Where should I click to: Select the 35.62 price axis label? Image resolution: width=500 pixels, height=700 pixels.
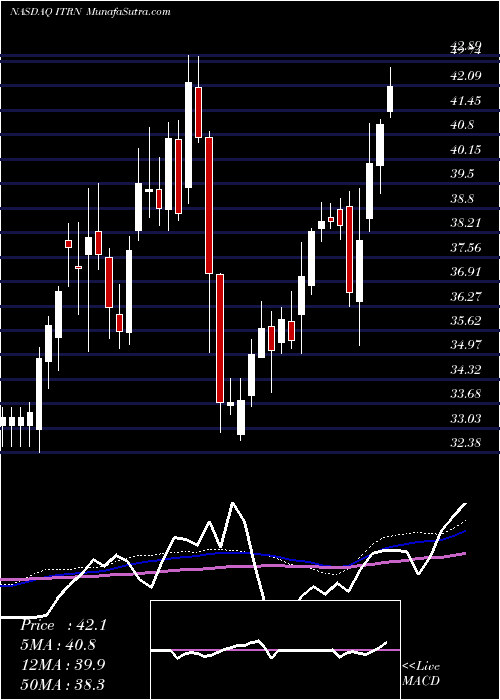pyautogui.click(x=466, y=321)
